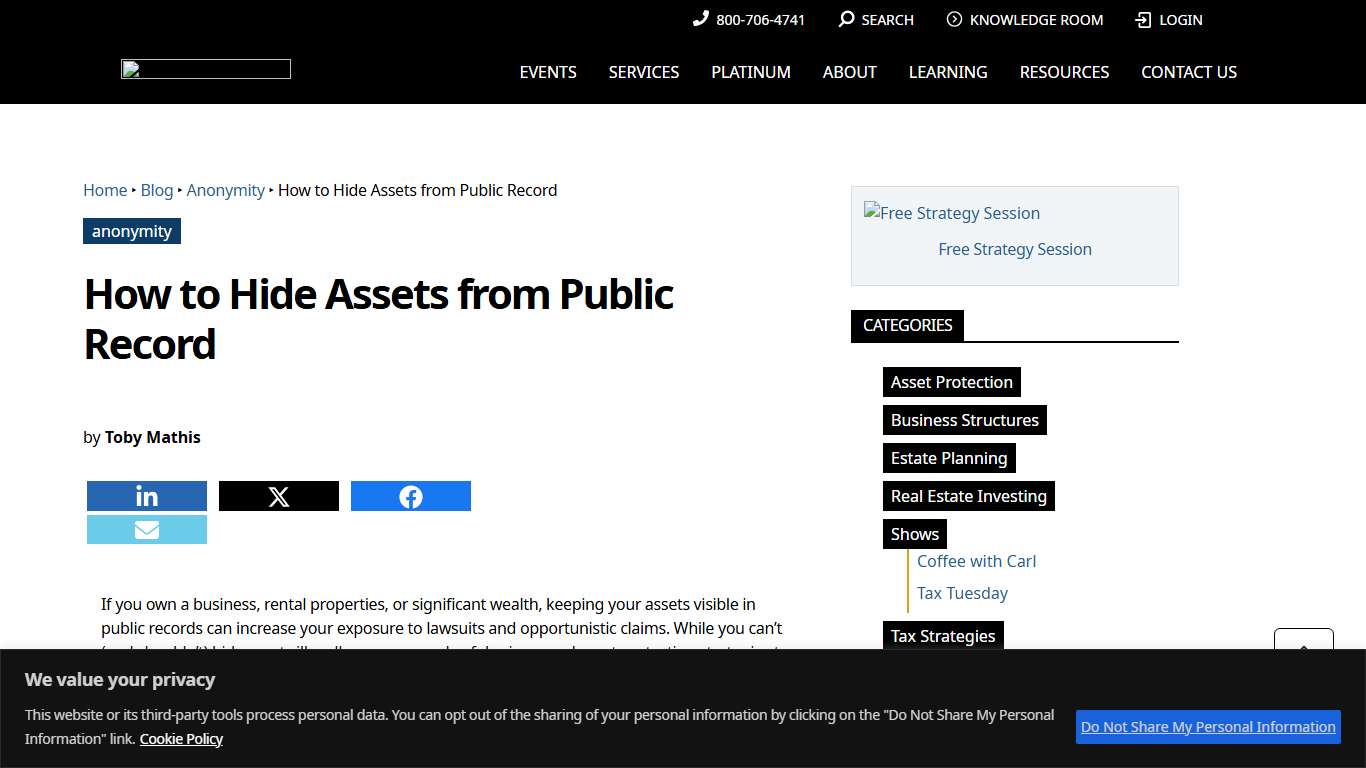Open the LEARNING menu

click(947, 71)
